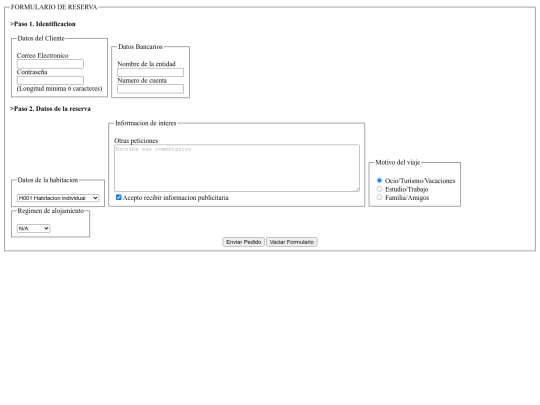Focus the Contraseña password field
Image resolution: width=540 pixels, height=405 pixels.
tap(50, 80)
